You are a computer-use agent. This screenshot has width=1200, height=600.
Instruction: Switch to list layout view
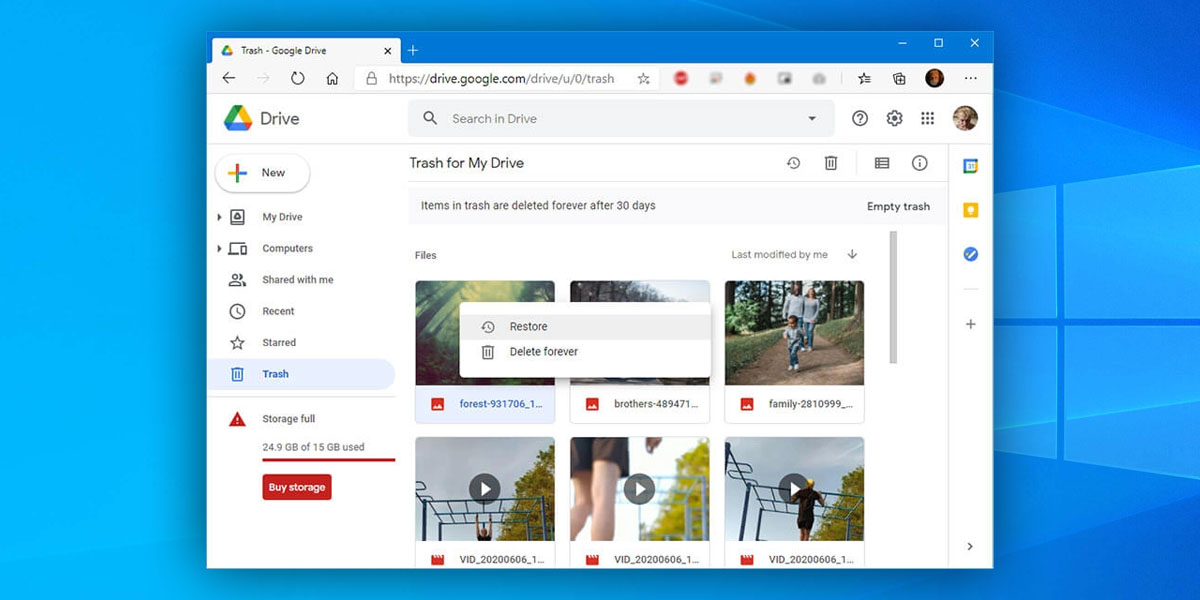(x=882, y=163)
